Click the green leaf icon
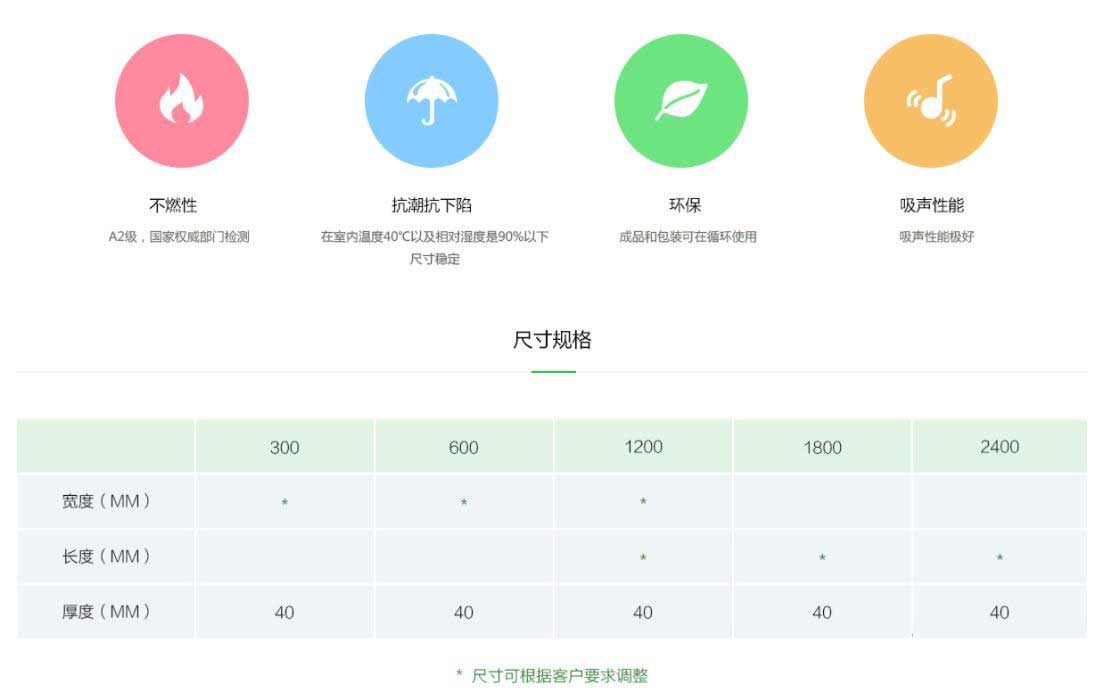1111x695 pixels. pos(680,101)
